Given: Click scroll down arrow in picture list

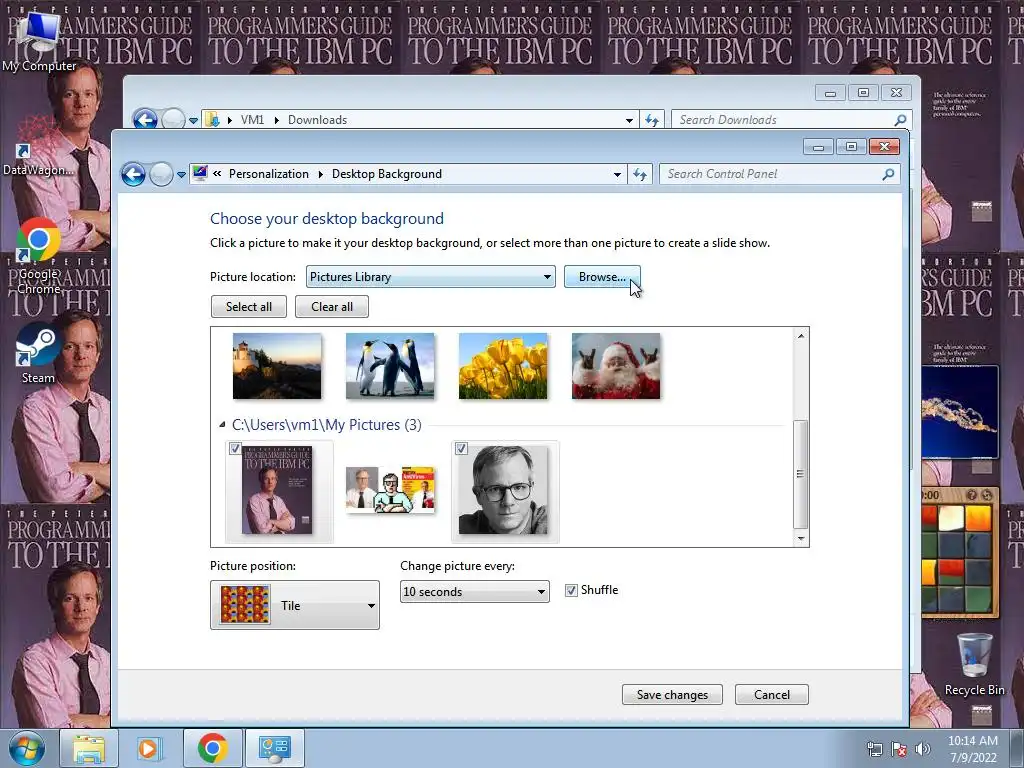Looking at the screenshot, I should coord(801,539).
